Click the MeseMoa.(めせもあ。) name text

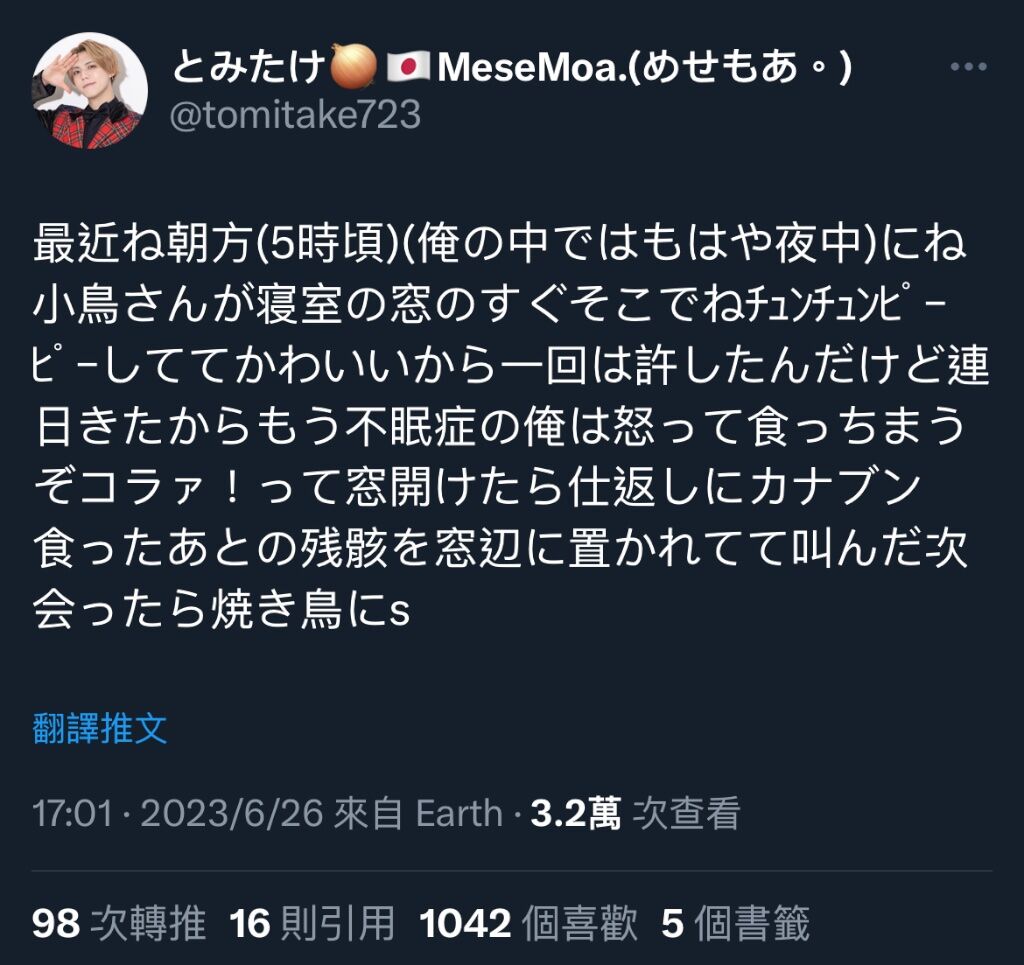pos(645,67)
